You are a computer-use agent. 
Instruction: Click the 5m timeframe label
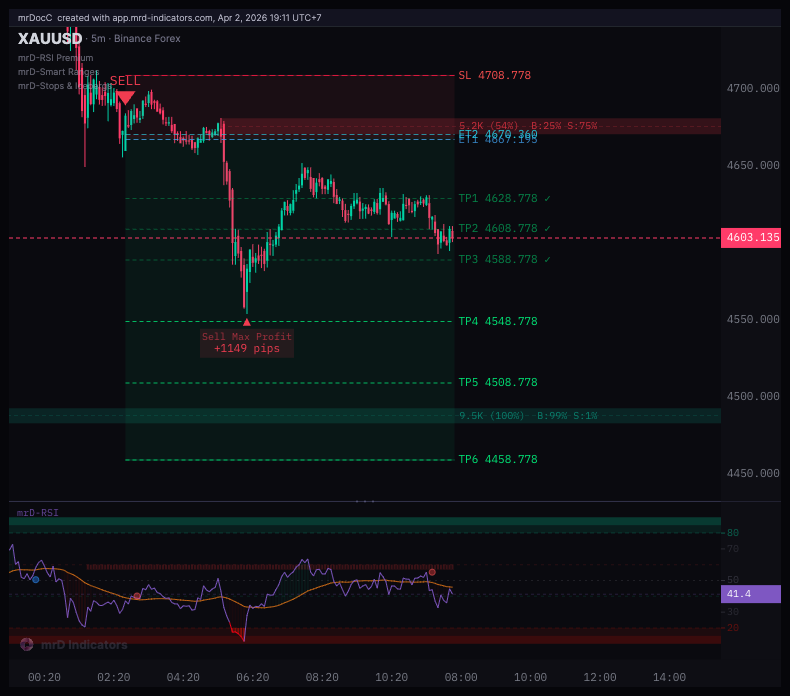pos(98,39)
